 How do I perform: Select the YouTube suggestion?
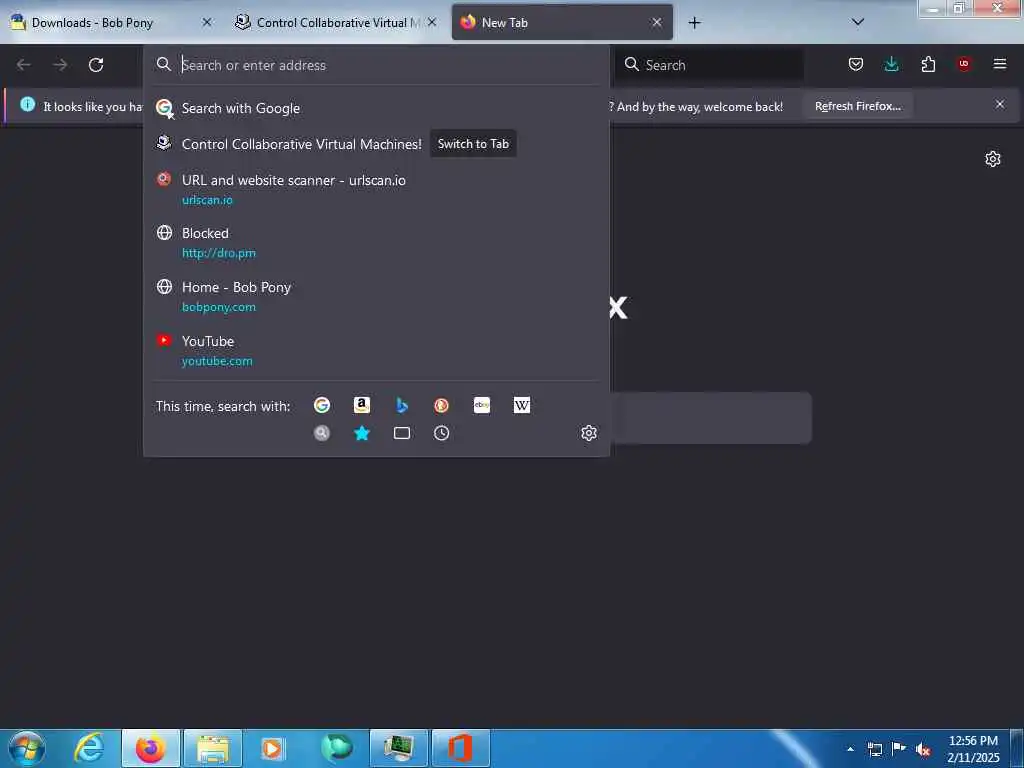click(x=376, y=350)
